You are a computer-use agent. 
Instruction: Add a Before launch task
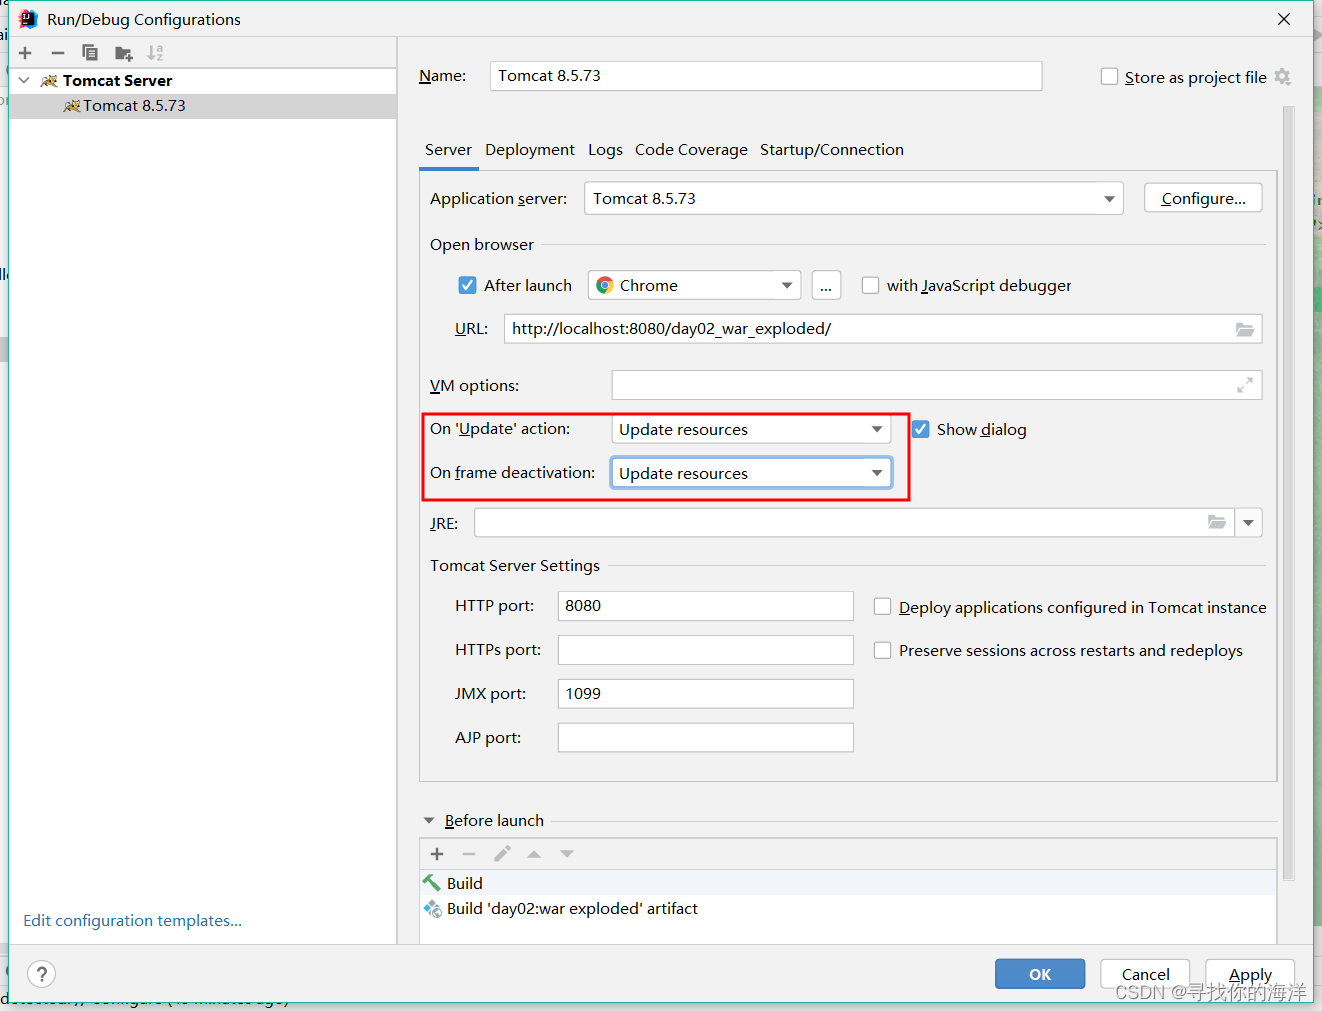tap(437, 854)
